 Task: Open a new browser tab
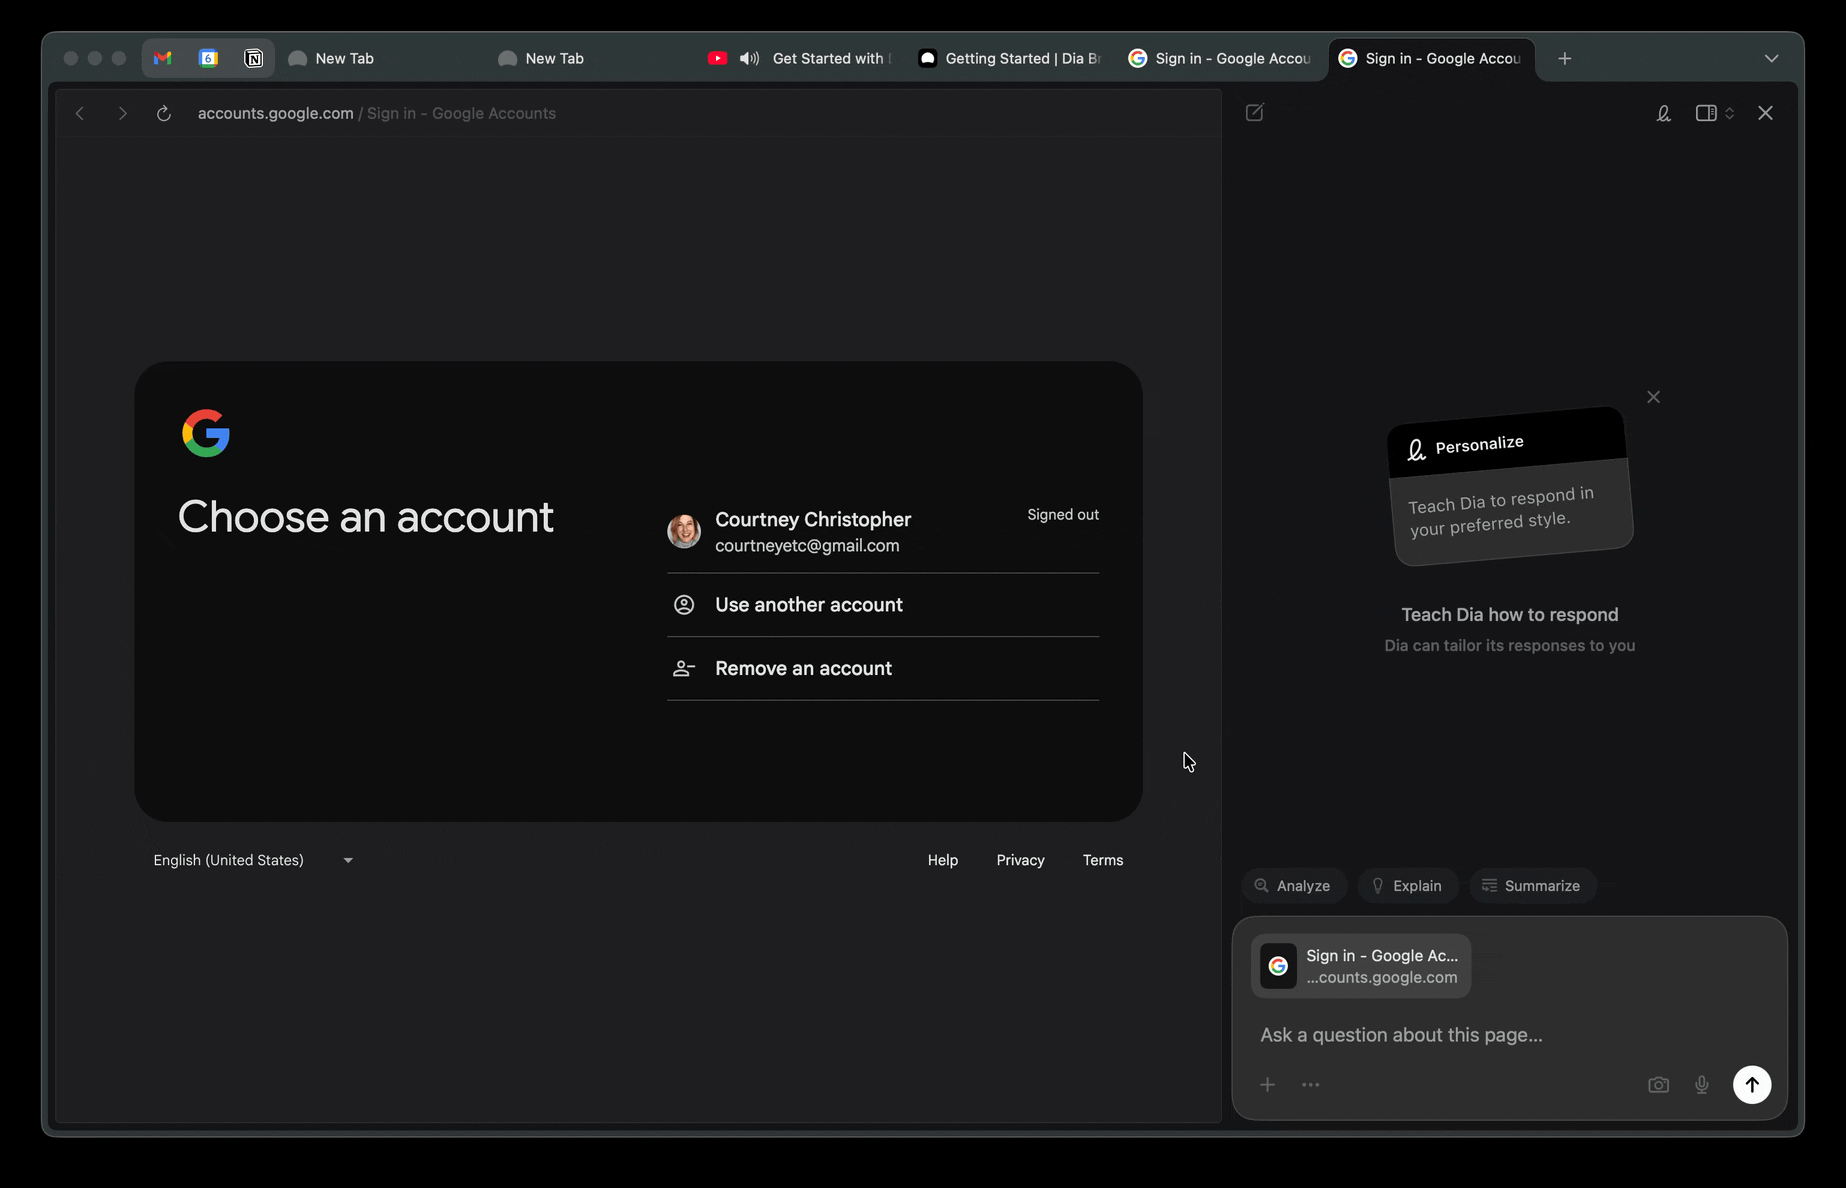click(1565, 58)
